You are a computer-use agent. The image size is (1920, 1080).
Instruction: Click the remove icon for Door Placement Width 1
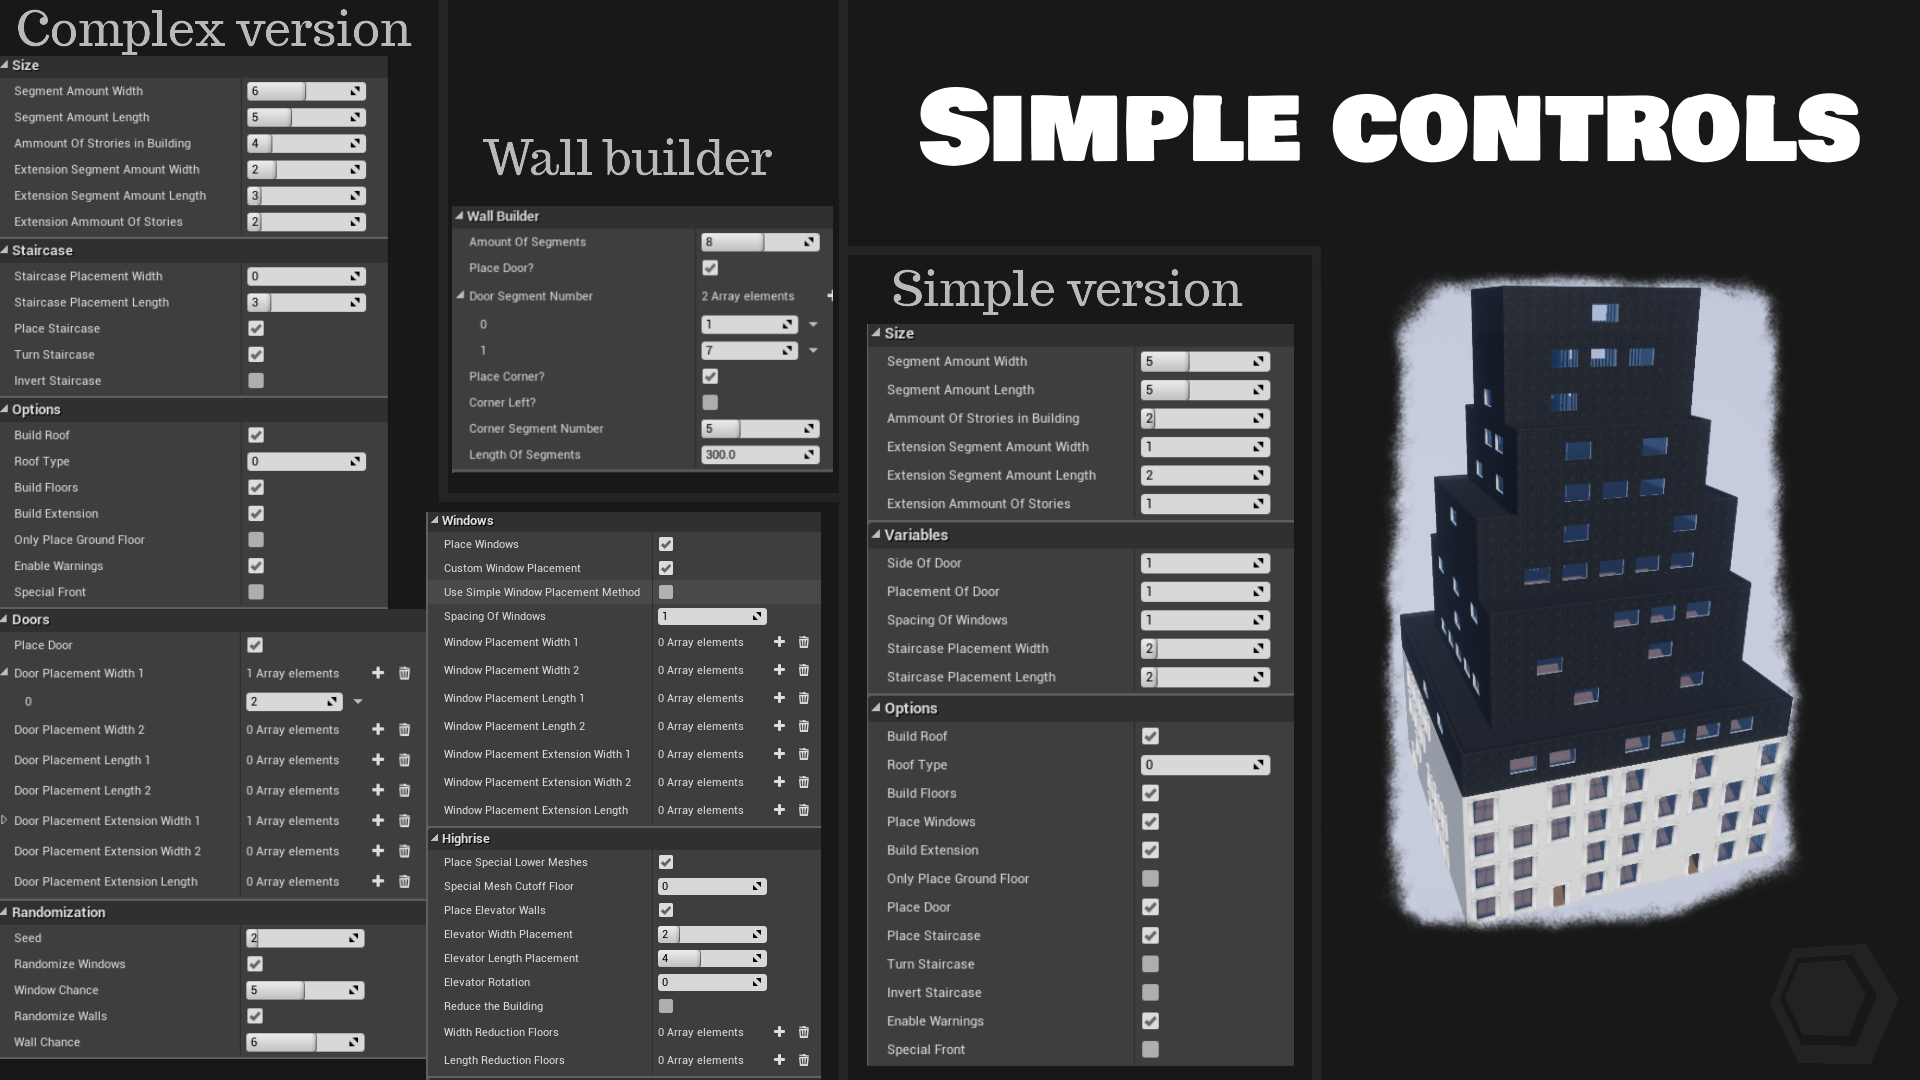click(x=405, y=673)
